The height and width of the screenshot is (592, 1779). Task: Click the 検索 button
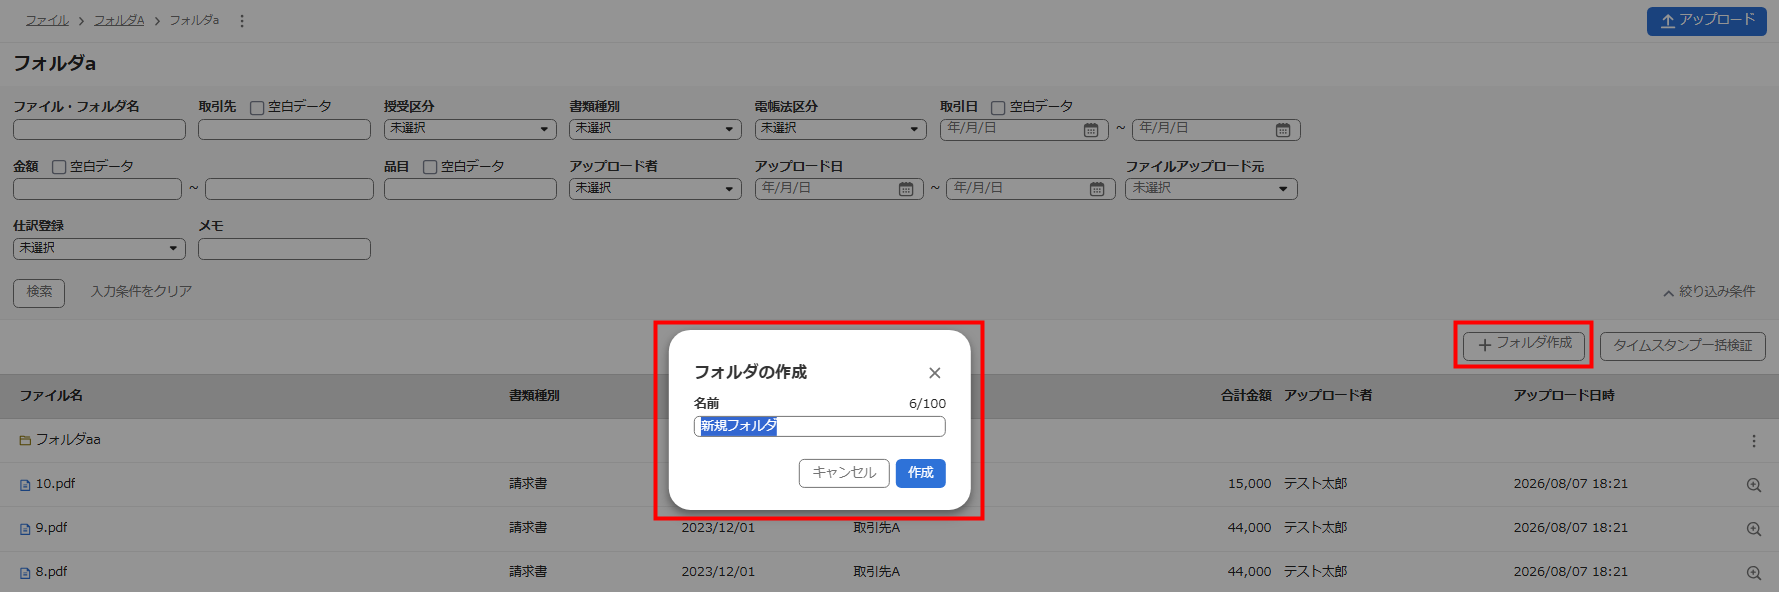click(39, 292)
